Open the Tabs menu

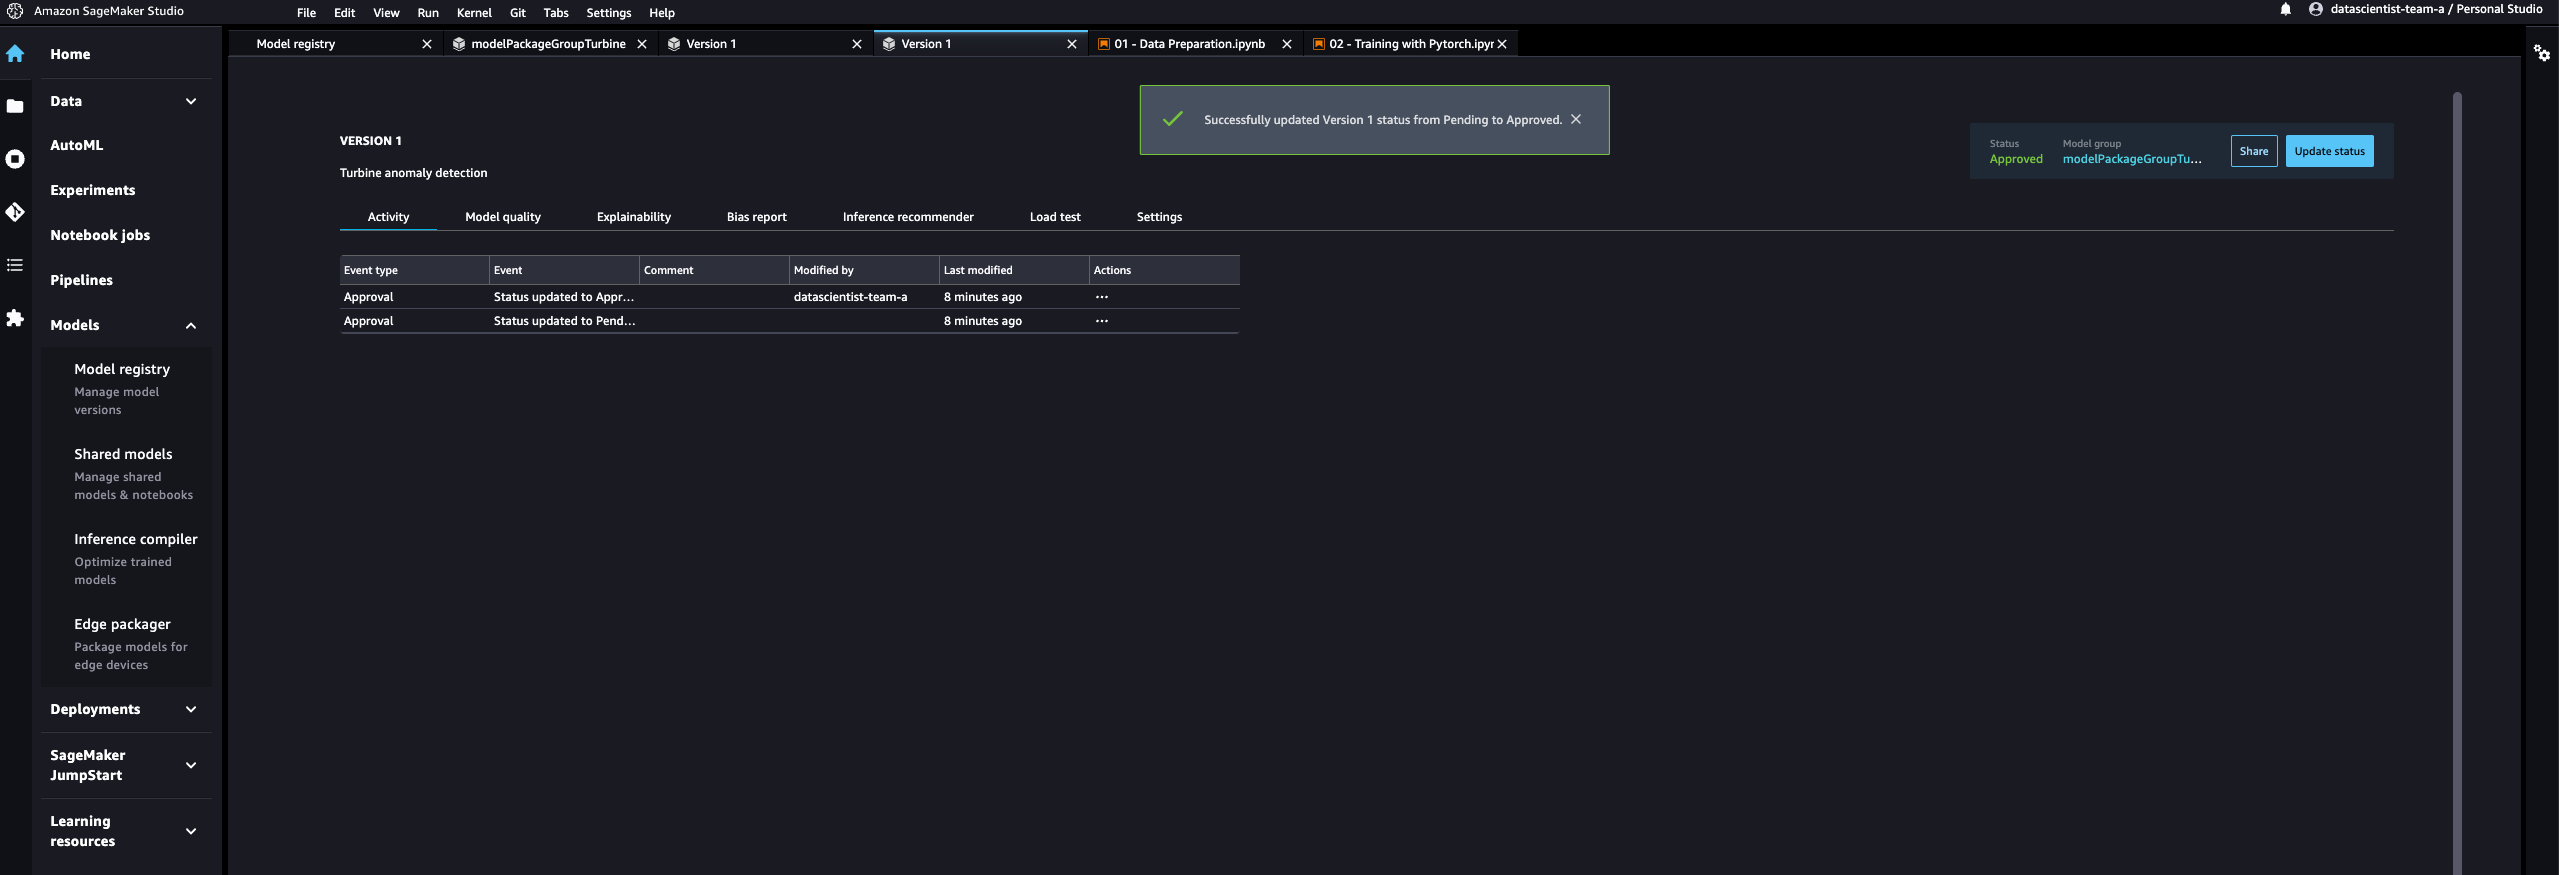pos(556,13)
